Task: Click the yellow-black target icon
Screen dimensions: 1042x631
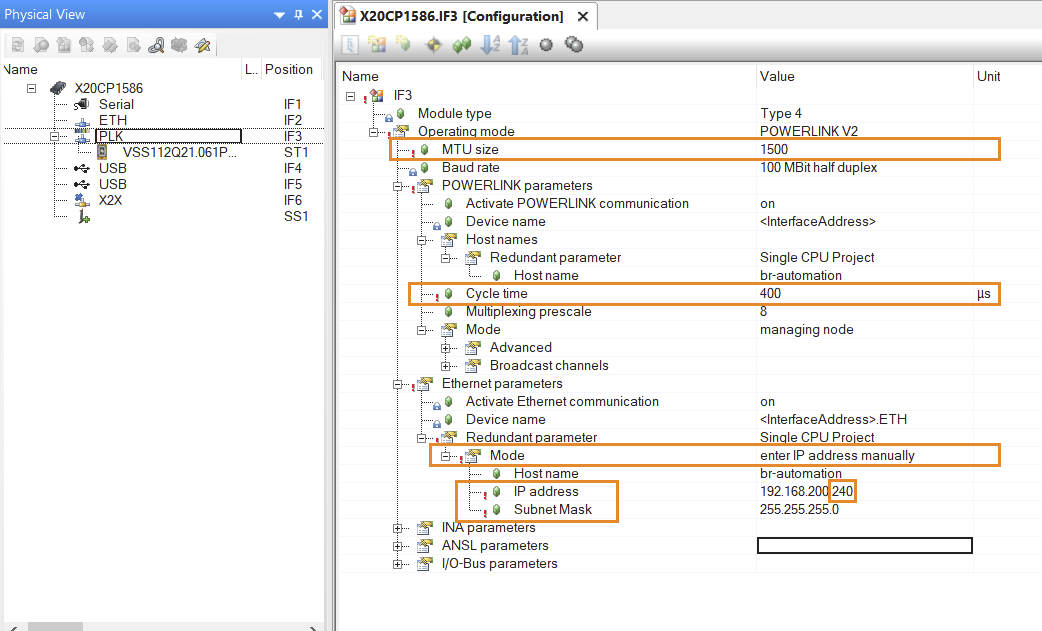Action: click(433, 45)
